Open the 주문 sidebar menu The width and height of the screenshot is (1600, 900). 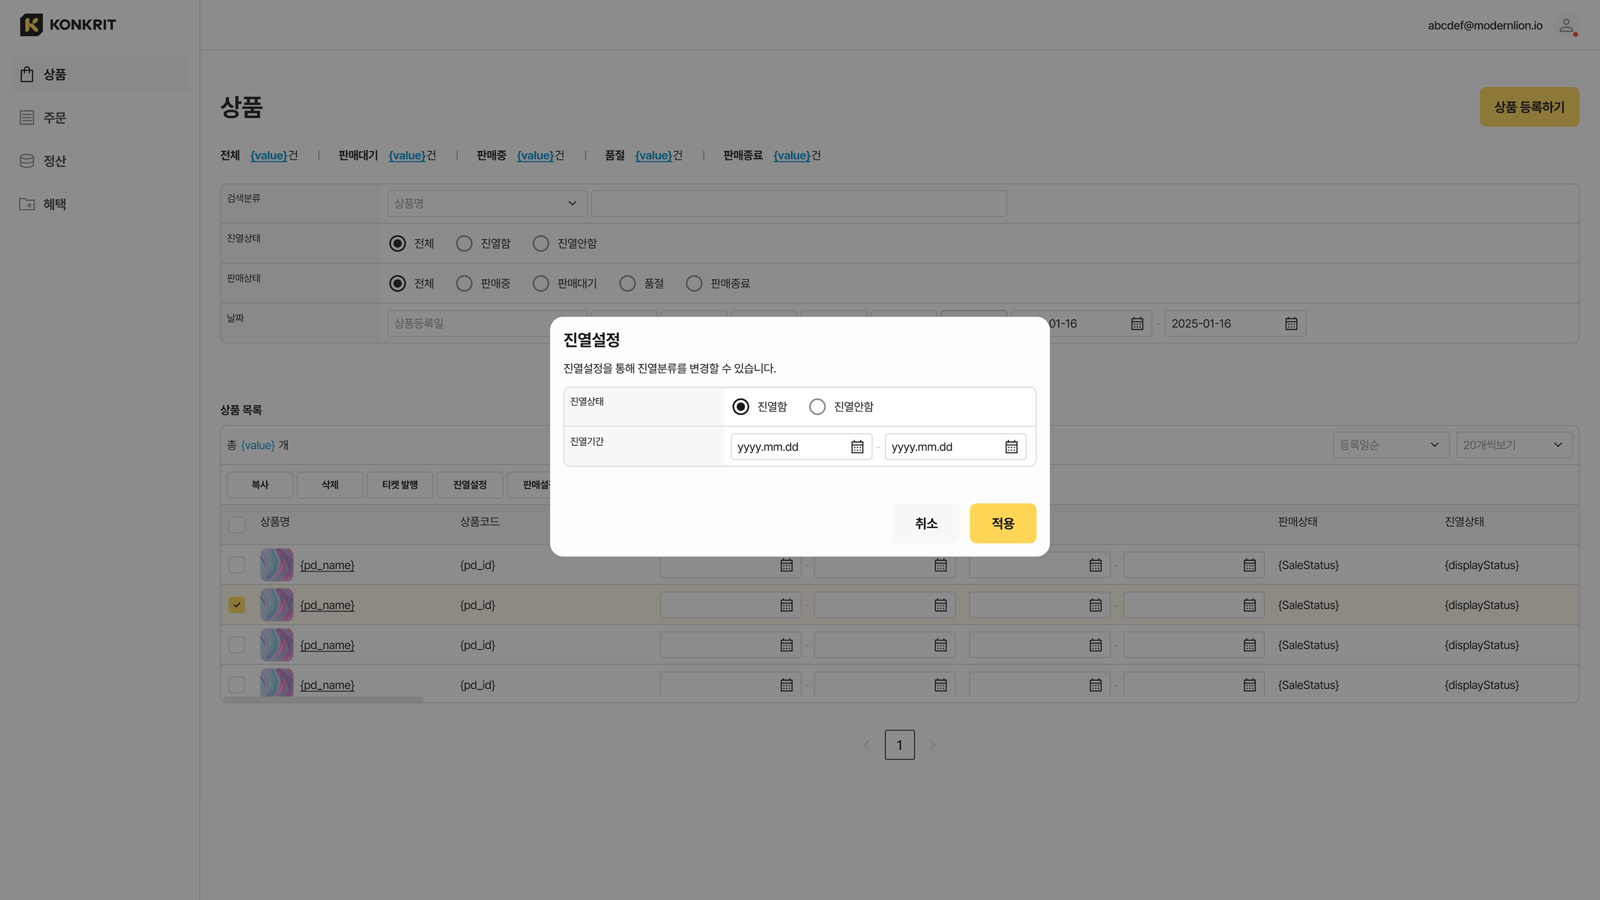pos(100,118)
